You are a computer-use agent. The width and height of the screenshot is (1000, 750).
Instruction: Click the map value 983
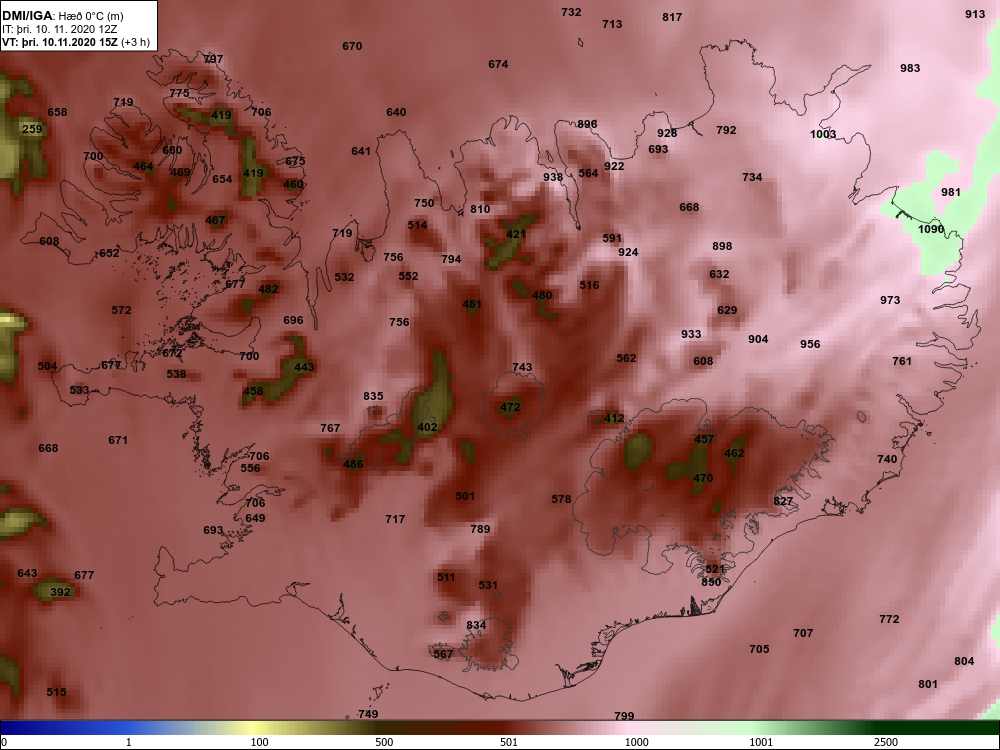(x=910, y=68)
